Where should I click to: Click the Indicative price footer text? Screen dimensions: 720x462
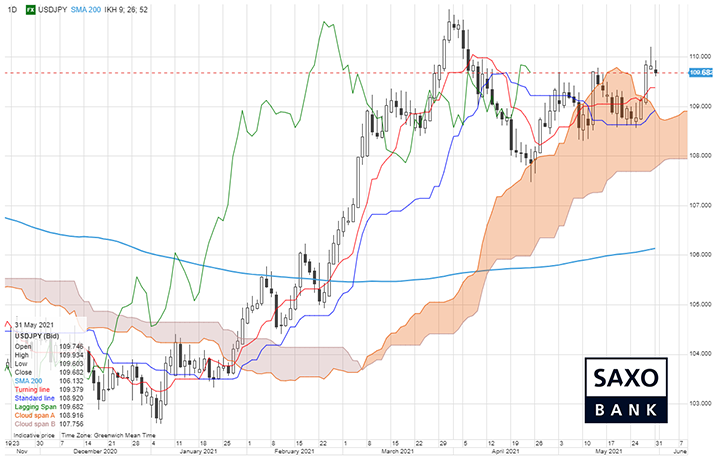tap(34, 435)
